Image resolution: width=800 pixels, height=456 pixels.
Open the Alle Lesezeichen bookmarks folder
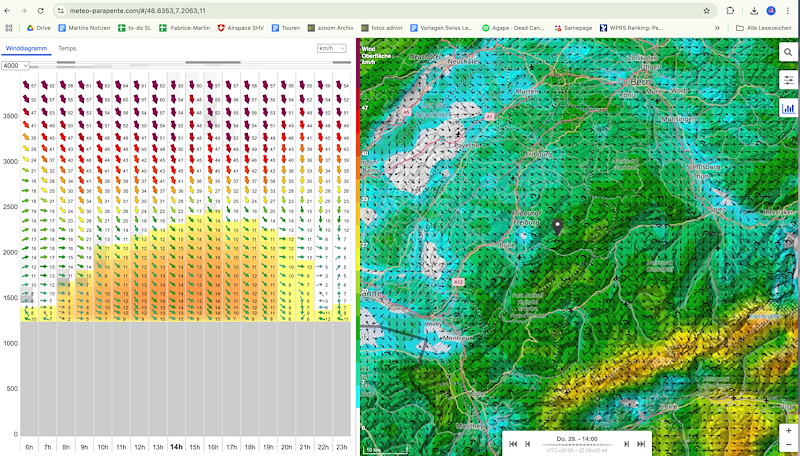(x=765, y=28)
